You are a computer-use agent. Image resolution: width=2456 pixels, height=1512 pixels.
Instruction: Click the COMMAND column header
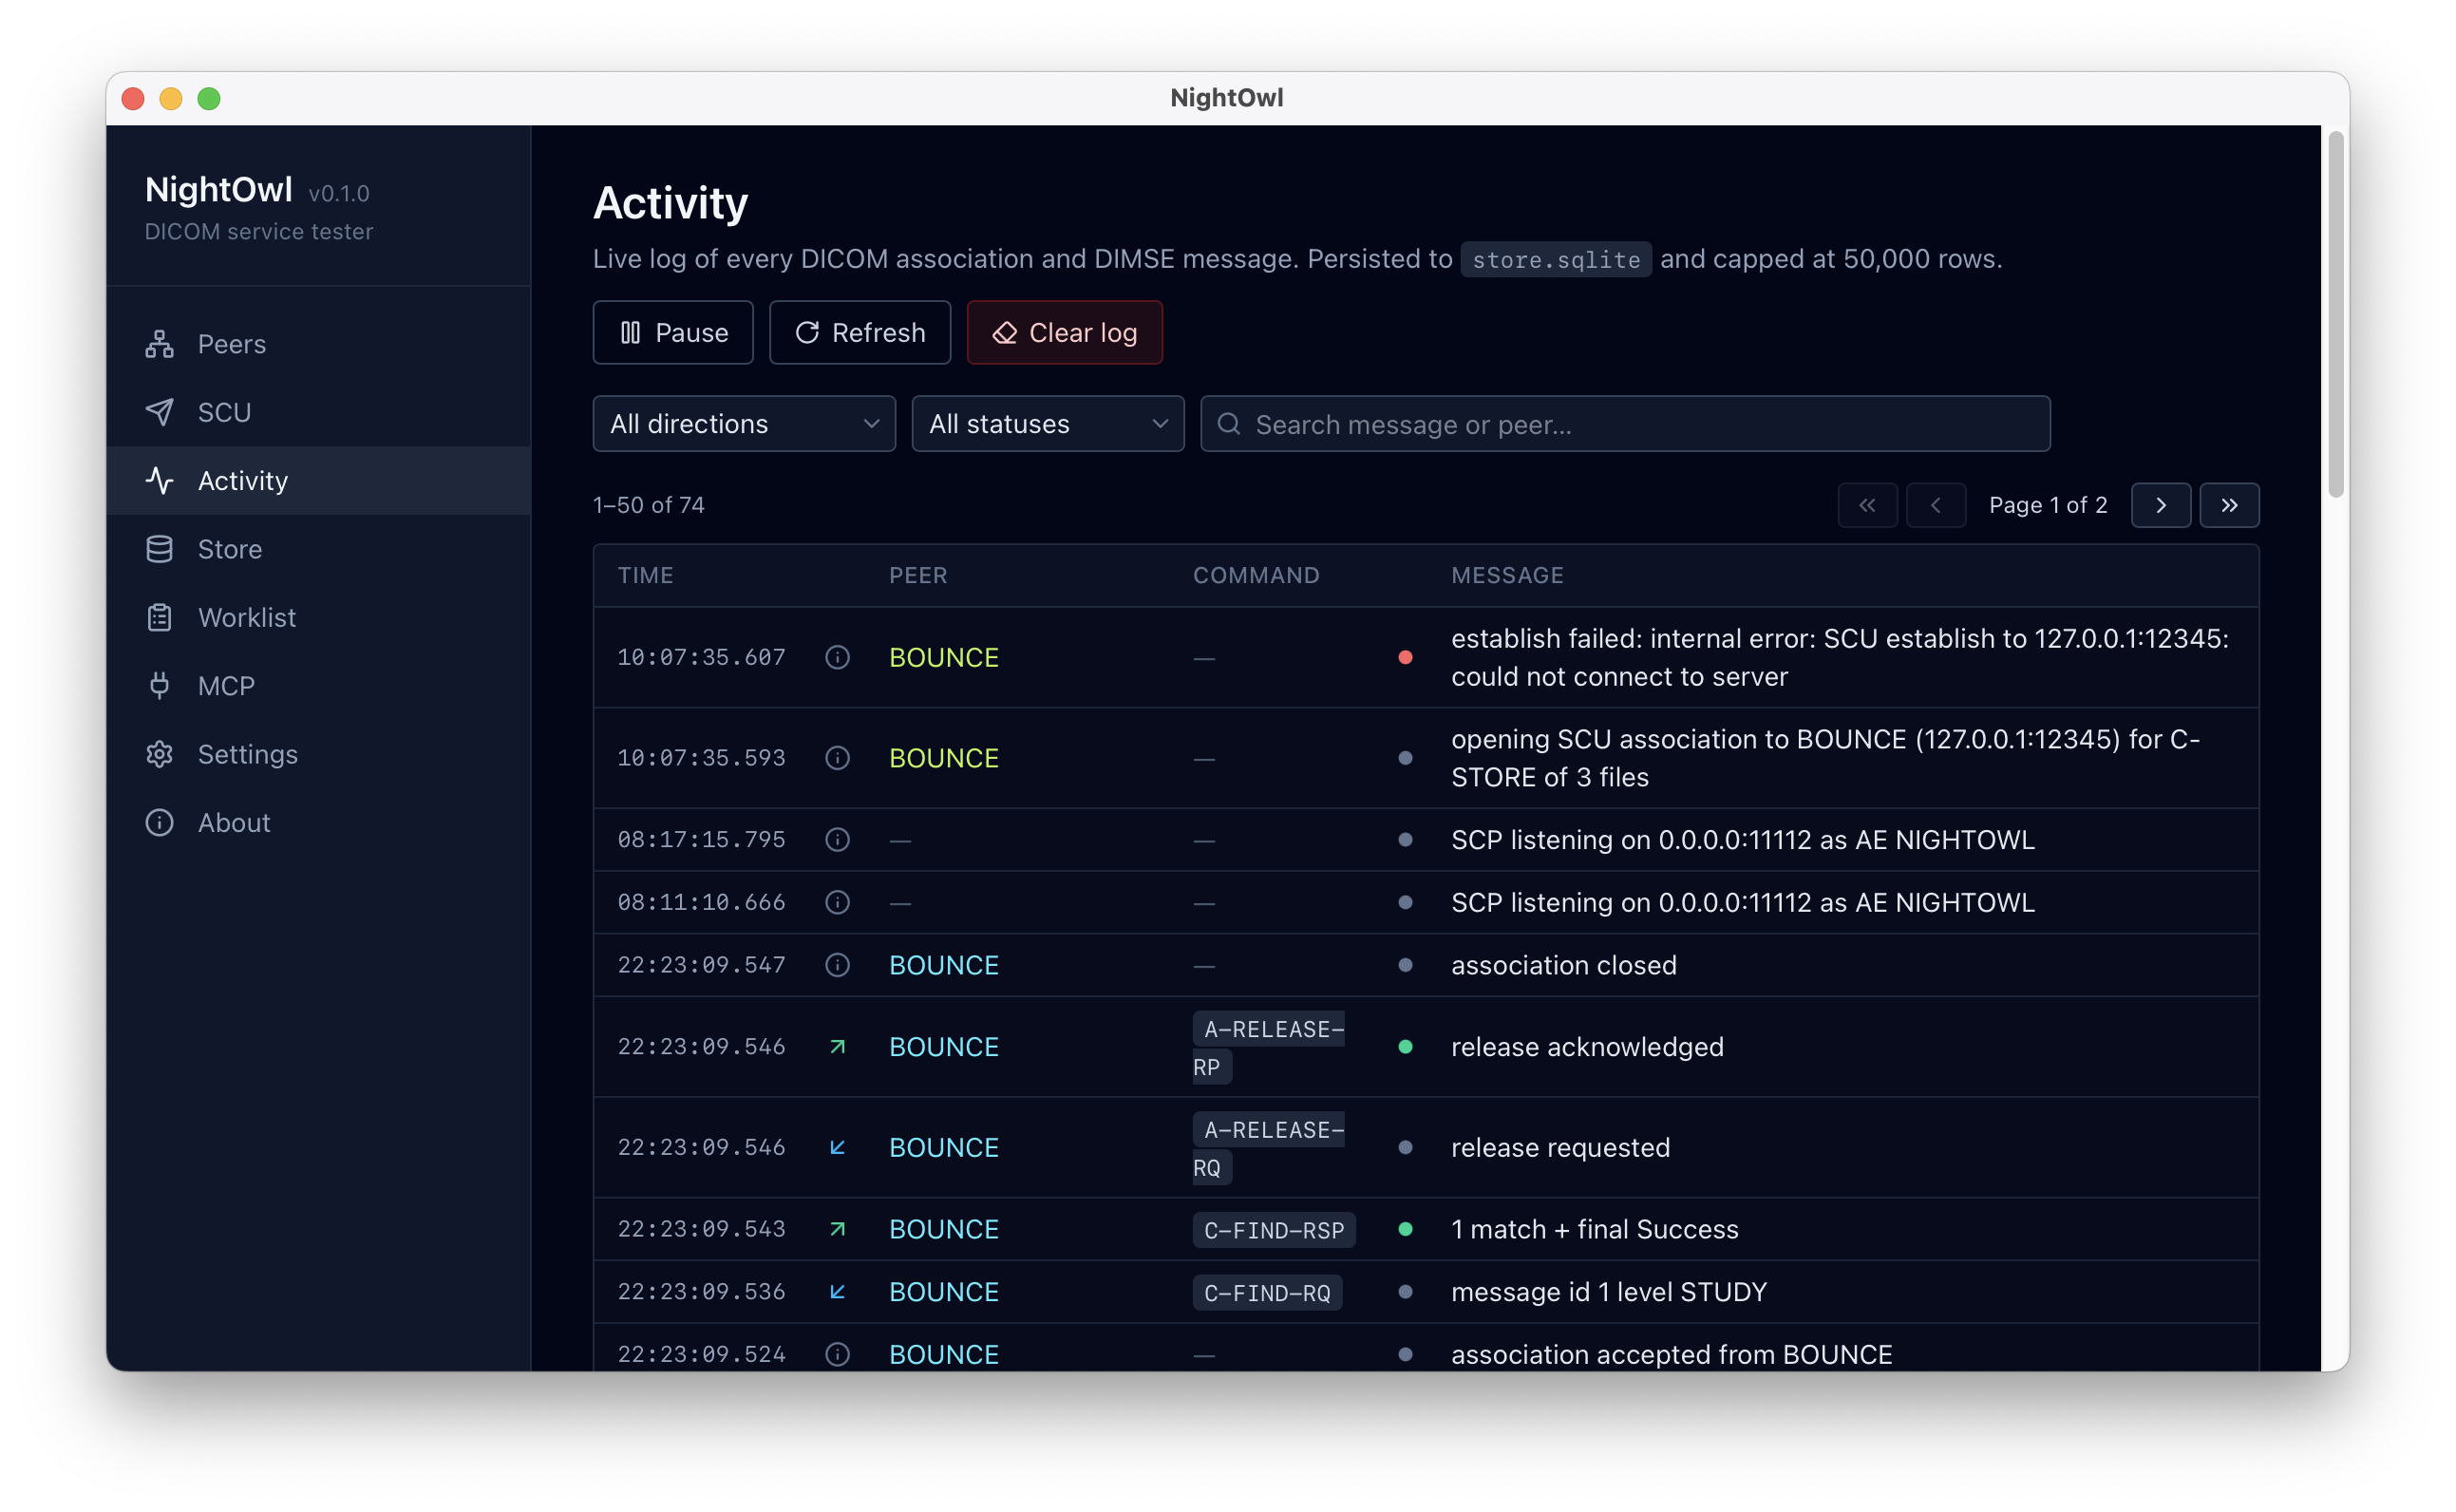(x=1255, y=575)
